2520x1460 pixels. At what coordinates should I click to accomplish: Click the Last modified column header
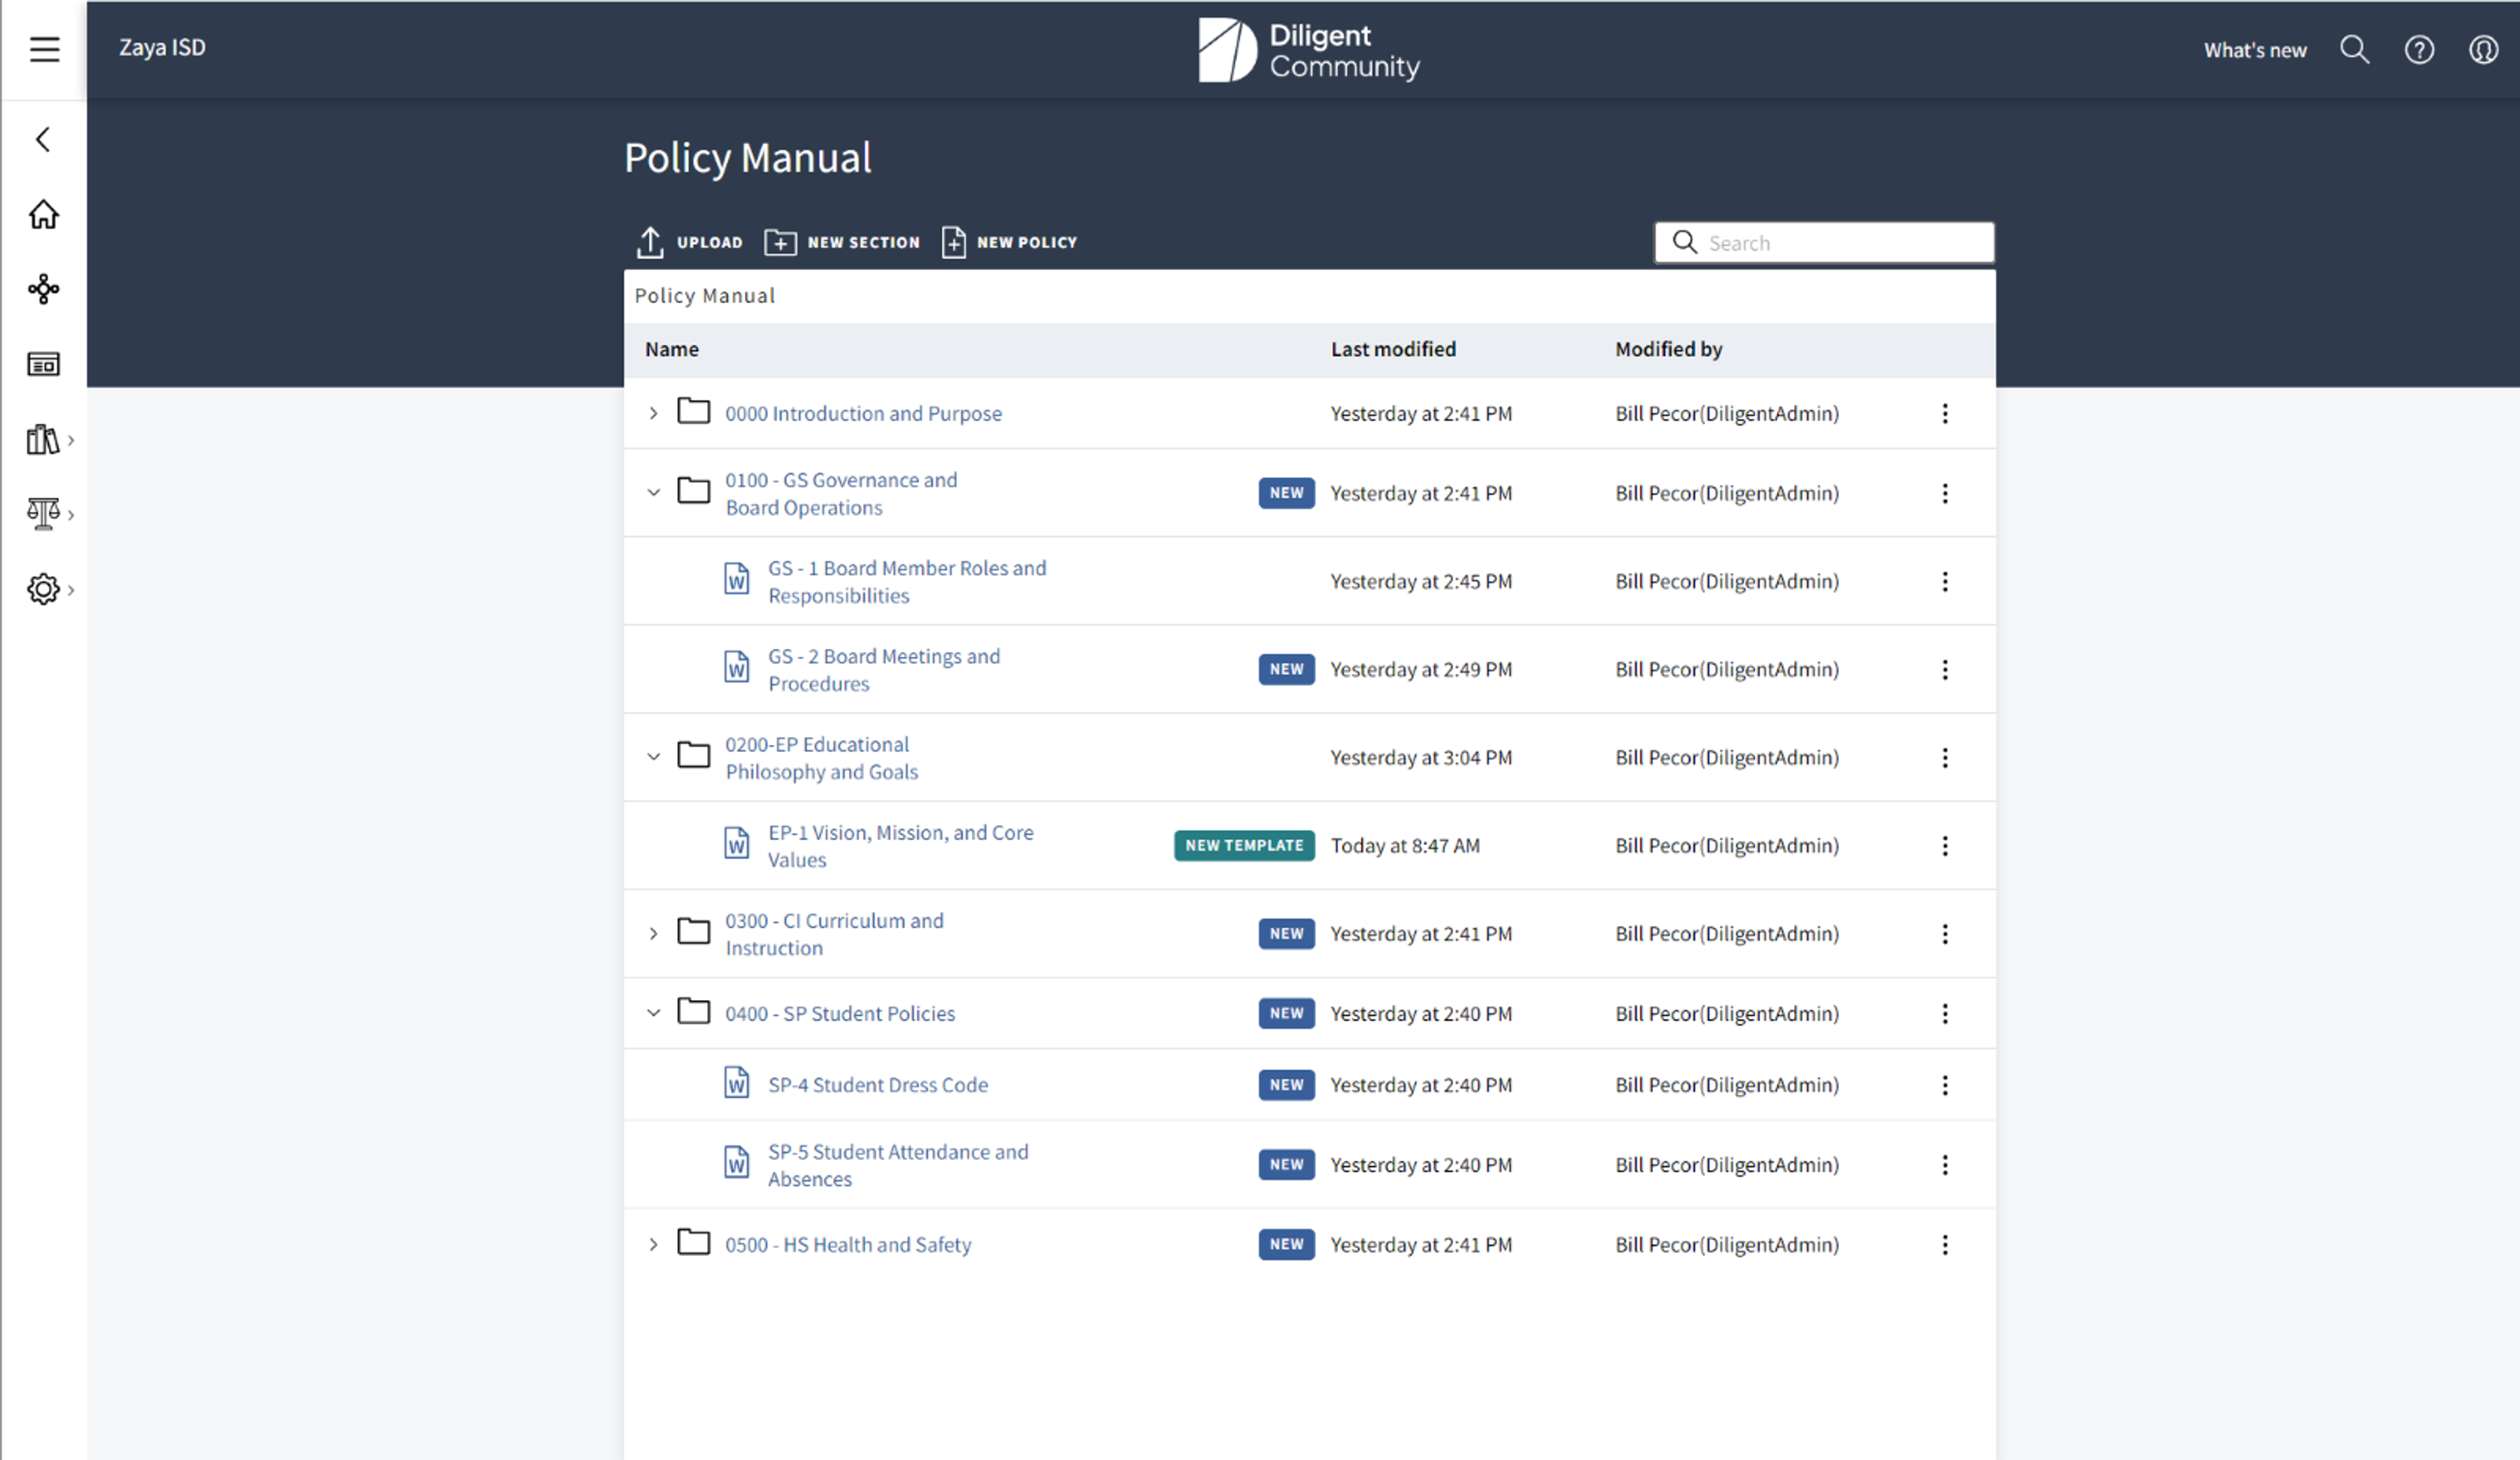click(1392, 349)
